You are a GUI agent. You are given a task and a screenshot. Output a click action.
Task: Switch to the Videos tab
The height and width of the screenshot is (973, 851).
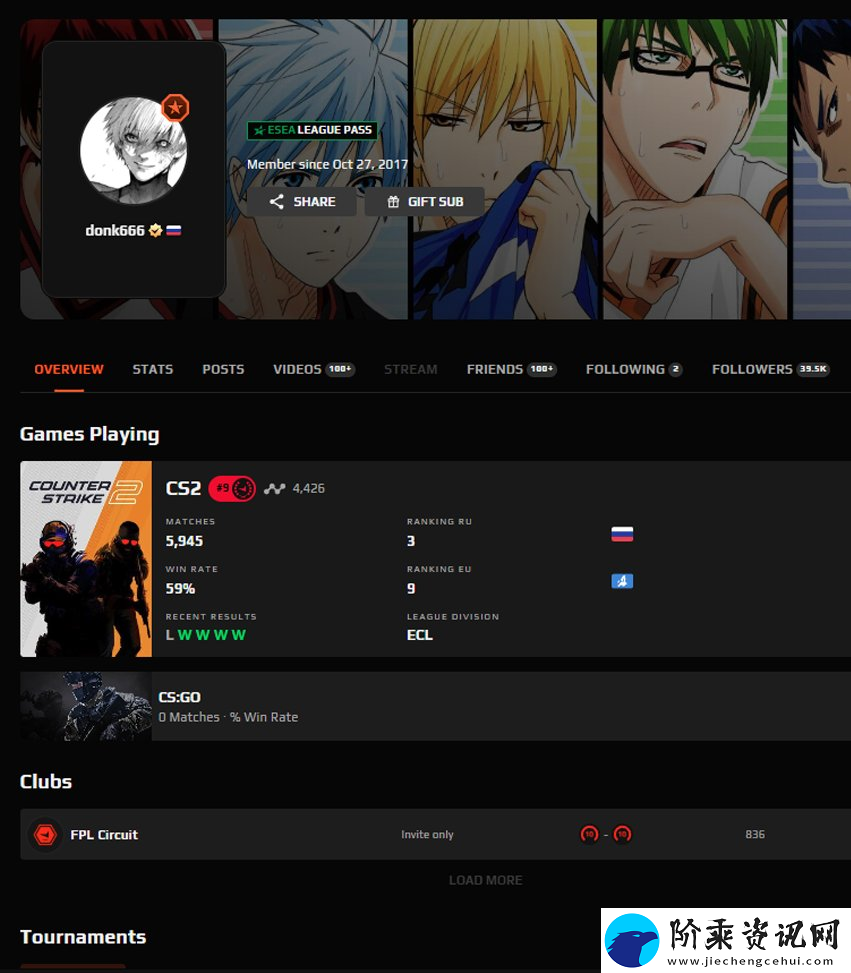[313, 369]
